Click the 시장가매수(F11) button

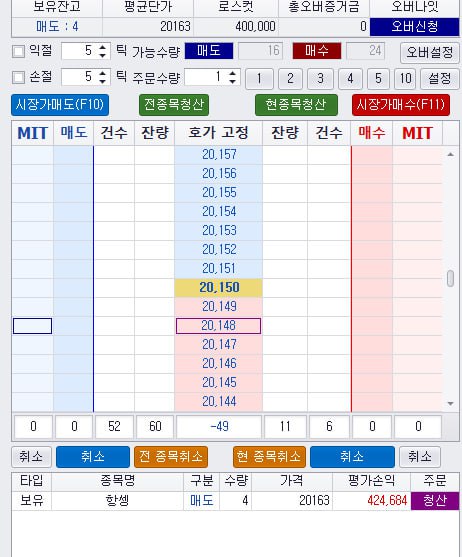401,105
